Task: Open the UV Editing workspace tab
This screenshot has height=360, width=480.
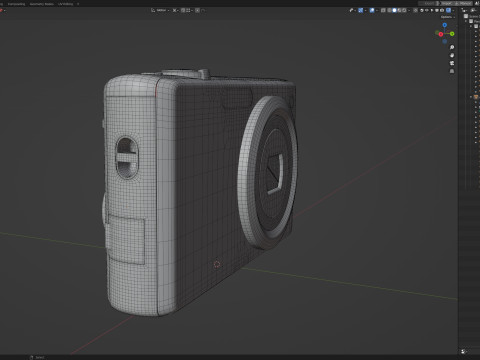Action: click(65, 4)
